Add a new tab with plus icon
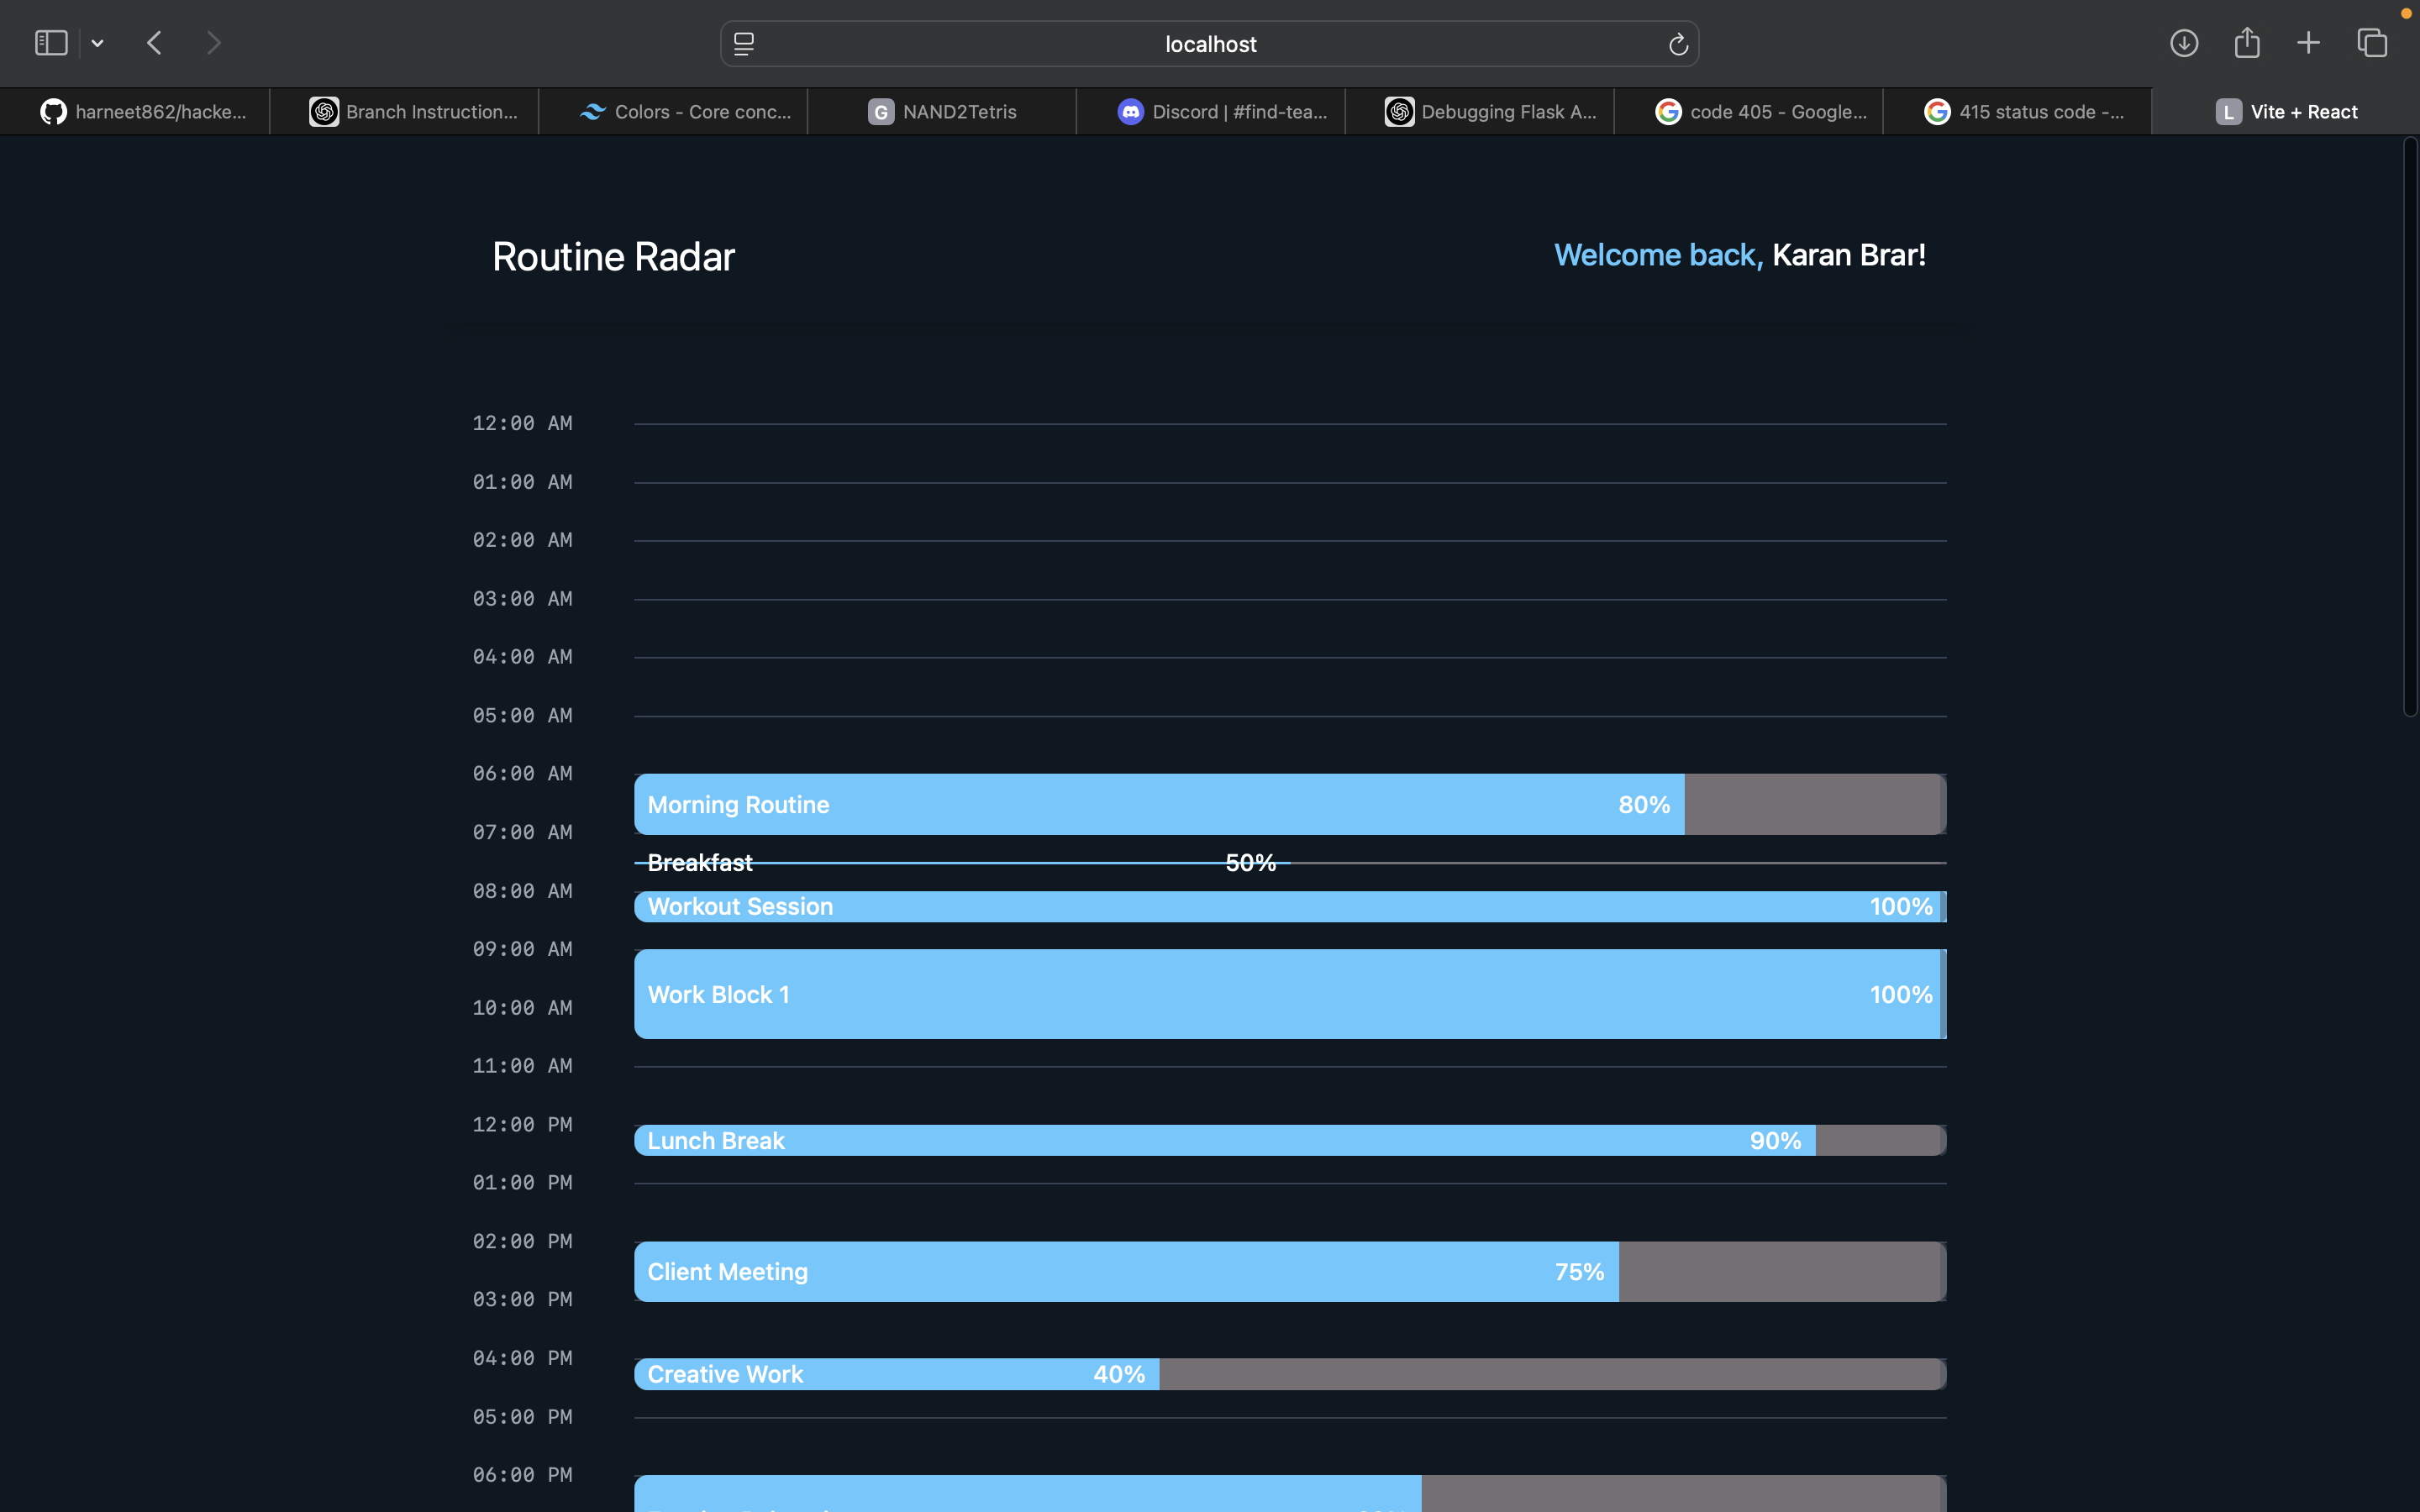 point(2308,43)
